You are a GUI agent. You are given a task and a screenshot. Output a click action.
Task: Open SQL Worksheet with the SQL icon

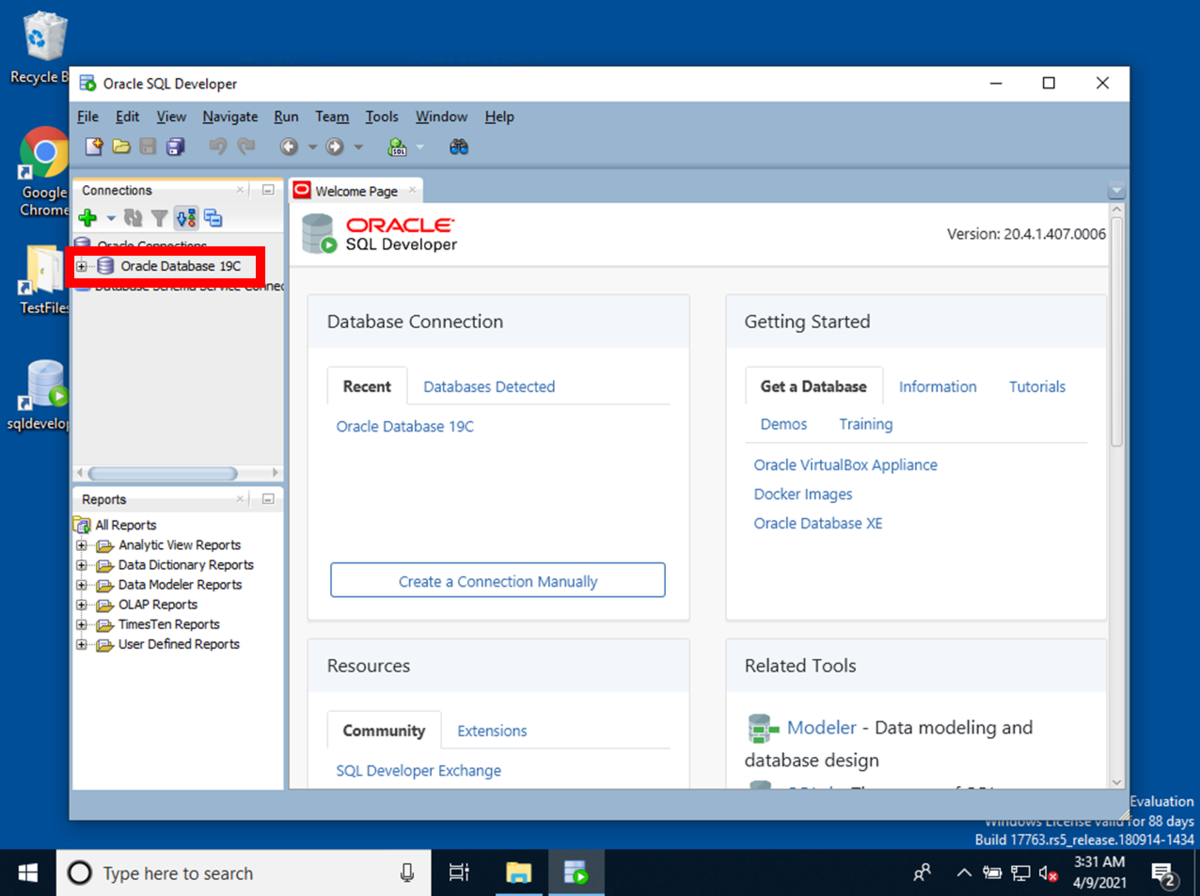pos(397,147)
